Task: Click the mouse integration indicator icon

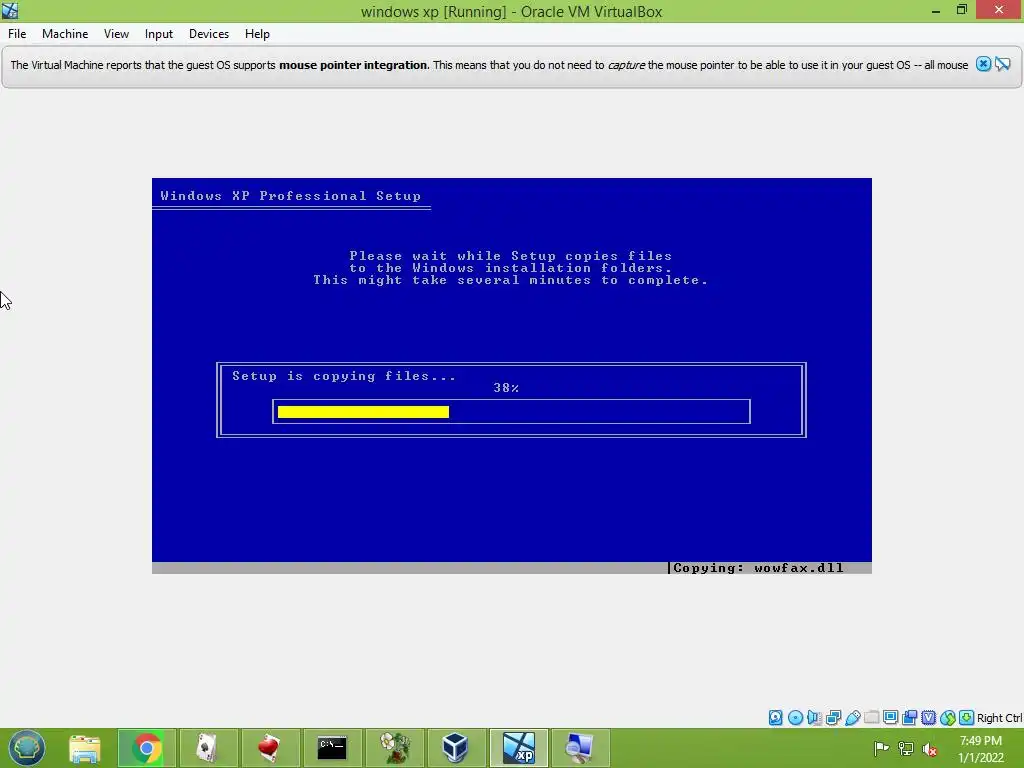Action: coord(948,718)
